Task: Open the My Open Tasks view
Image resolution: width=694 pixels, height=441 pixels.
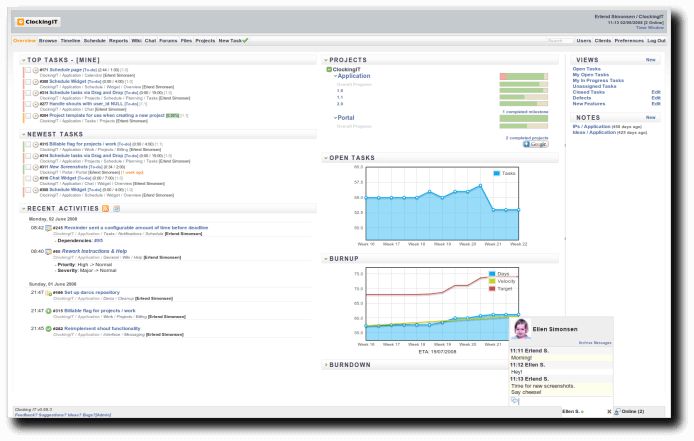Action: click(x=590, y=75)
